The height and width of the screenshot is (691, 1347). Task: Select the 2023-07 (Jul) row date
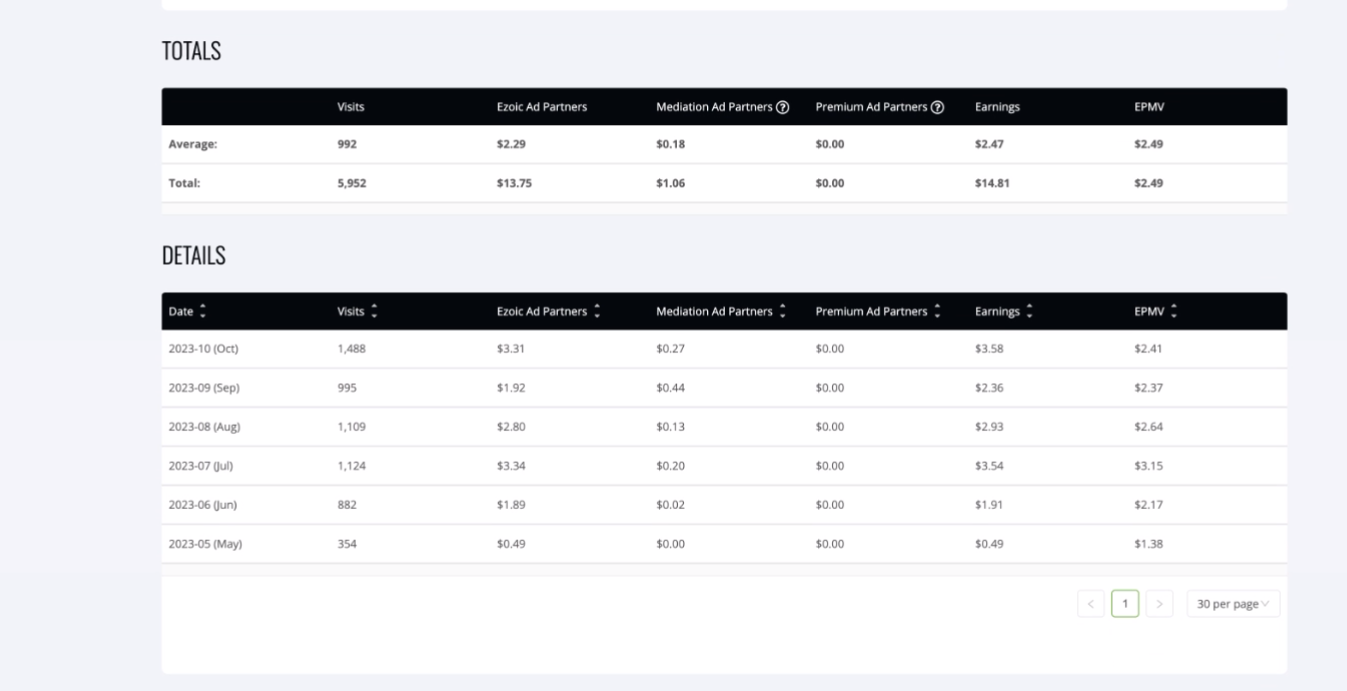(x=201, y=466)
